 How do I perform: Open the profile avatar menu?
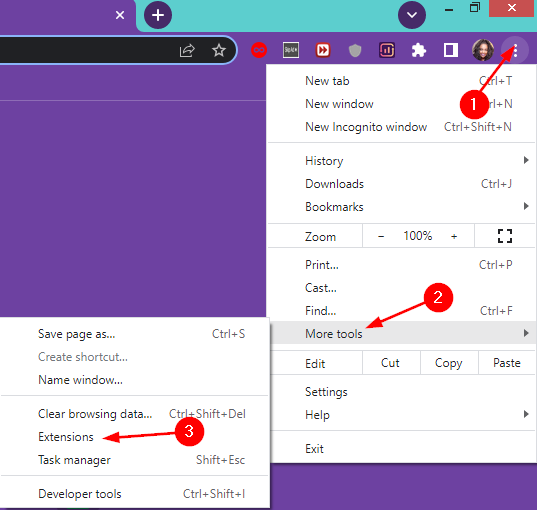pyautogui.click(x=483, y=50)
